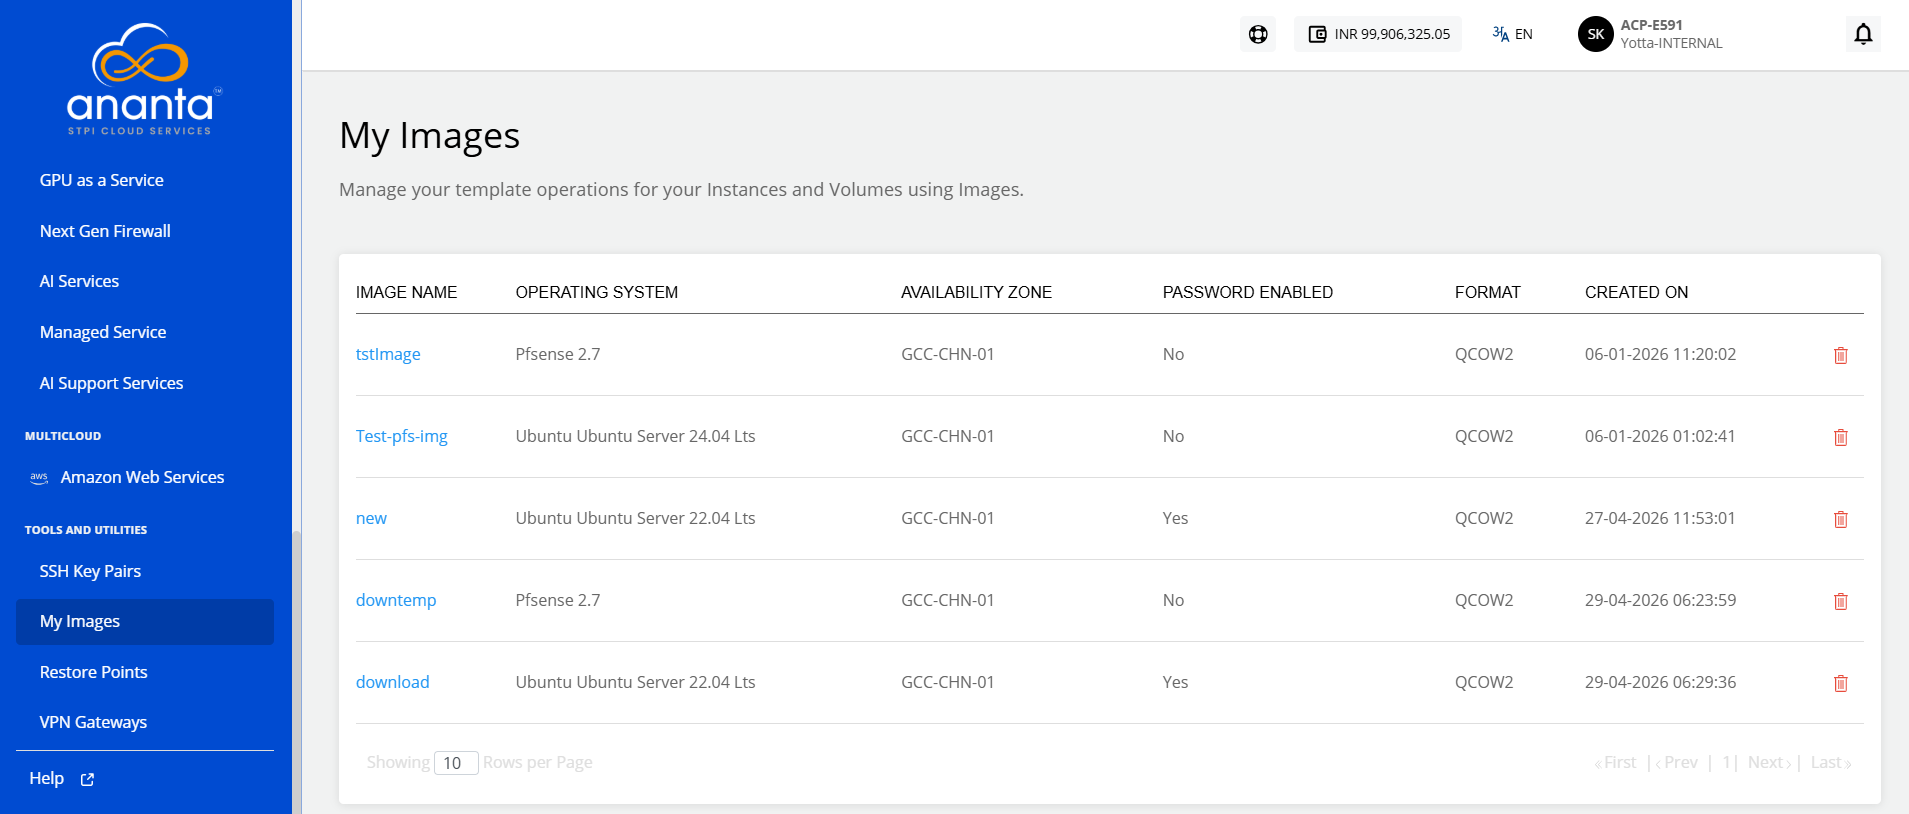Go to Prev page
This screenshot has width=1909, height=814.
coord(1677,762)
